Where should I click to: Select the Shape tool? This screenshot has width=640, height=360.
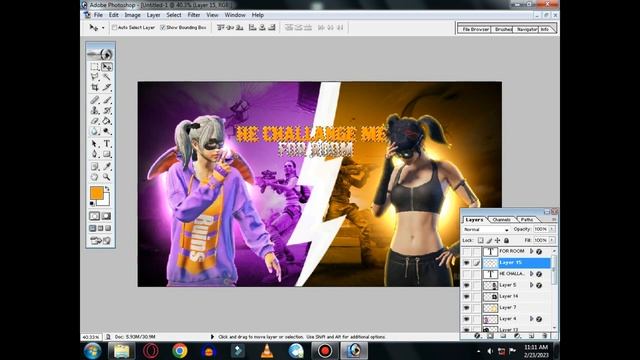pyautogui.click(x=107, y=154)
